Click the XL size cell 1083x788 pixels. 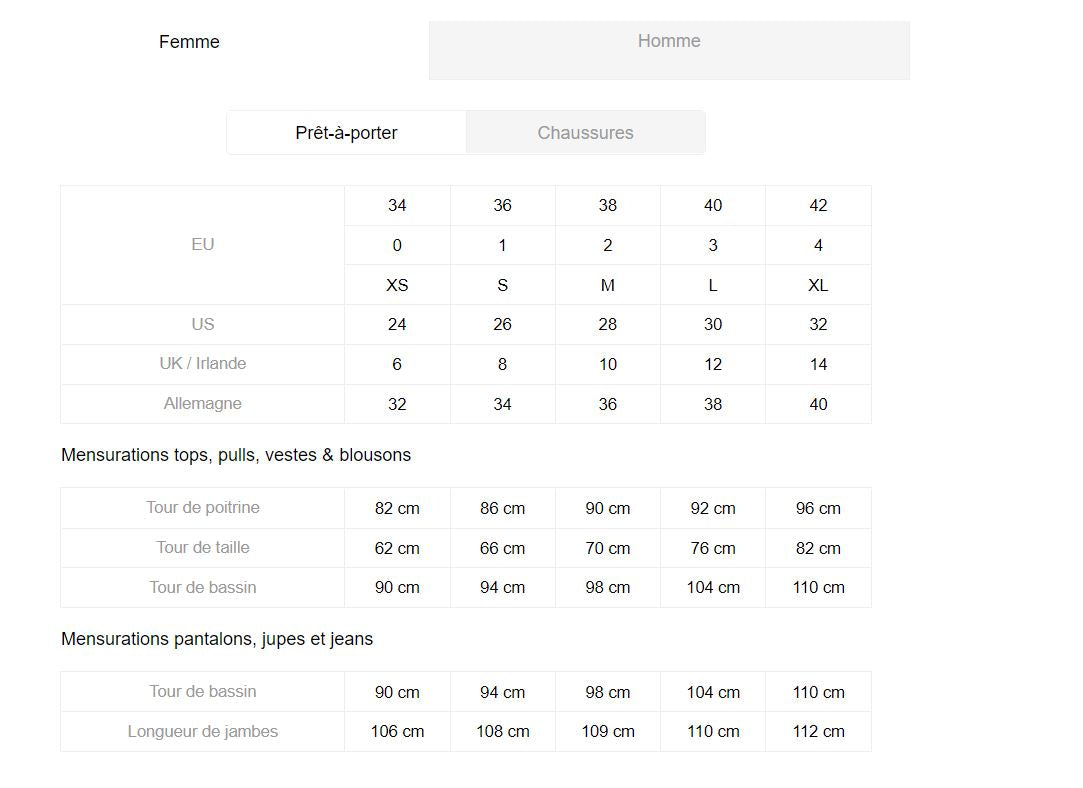[x=818, y=285]
